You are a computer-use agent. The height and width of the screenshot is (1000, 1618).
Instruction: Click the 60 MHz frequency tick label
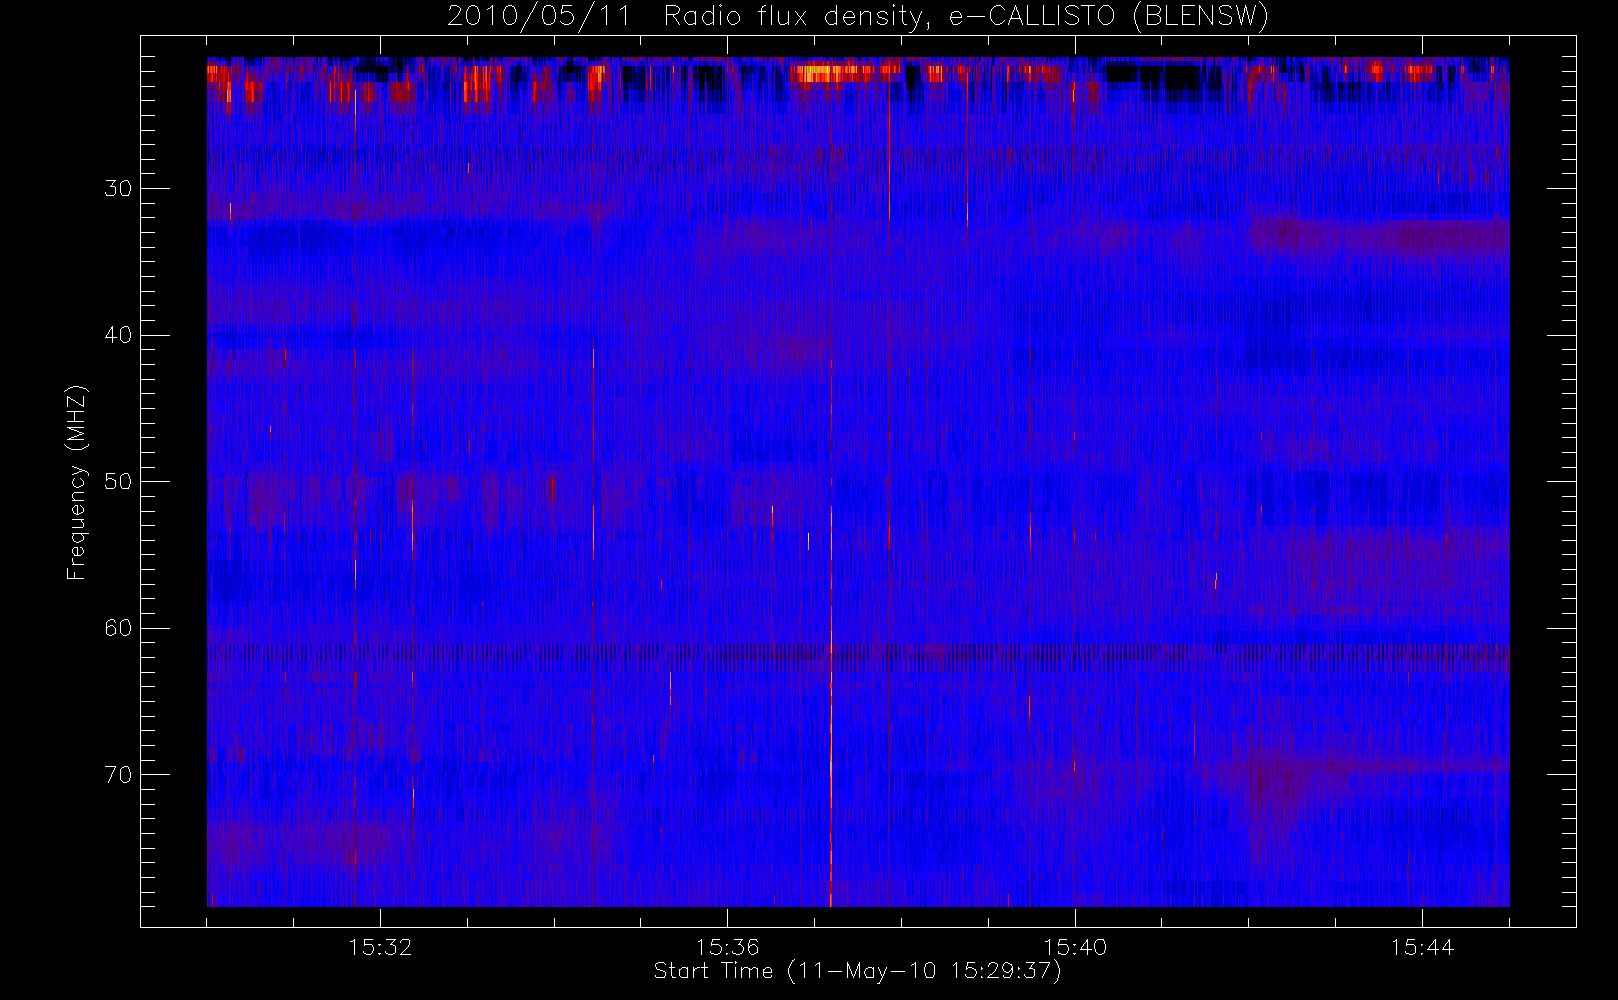click(118, 628)
